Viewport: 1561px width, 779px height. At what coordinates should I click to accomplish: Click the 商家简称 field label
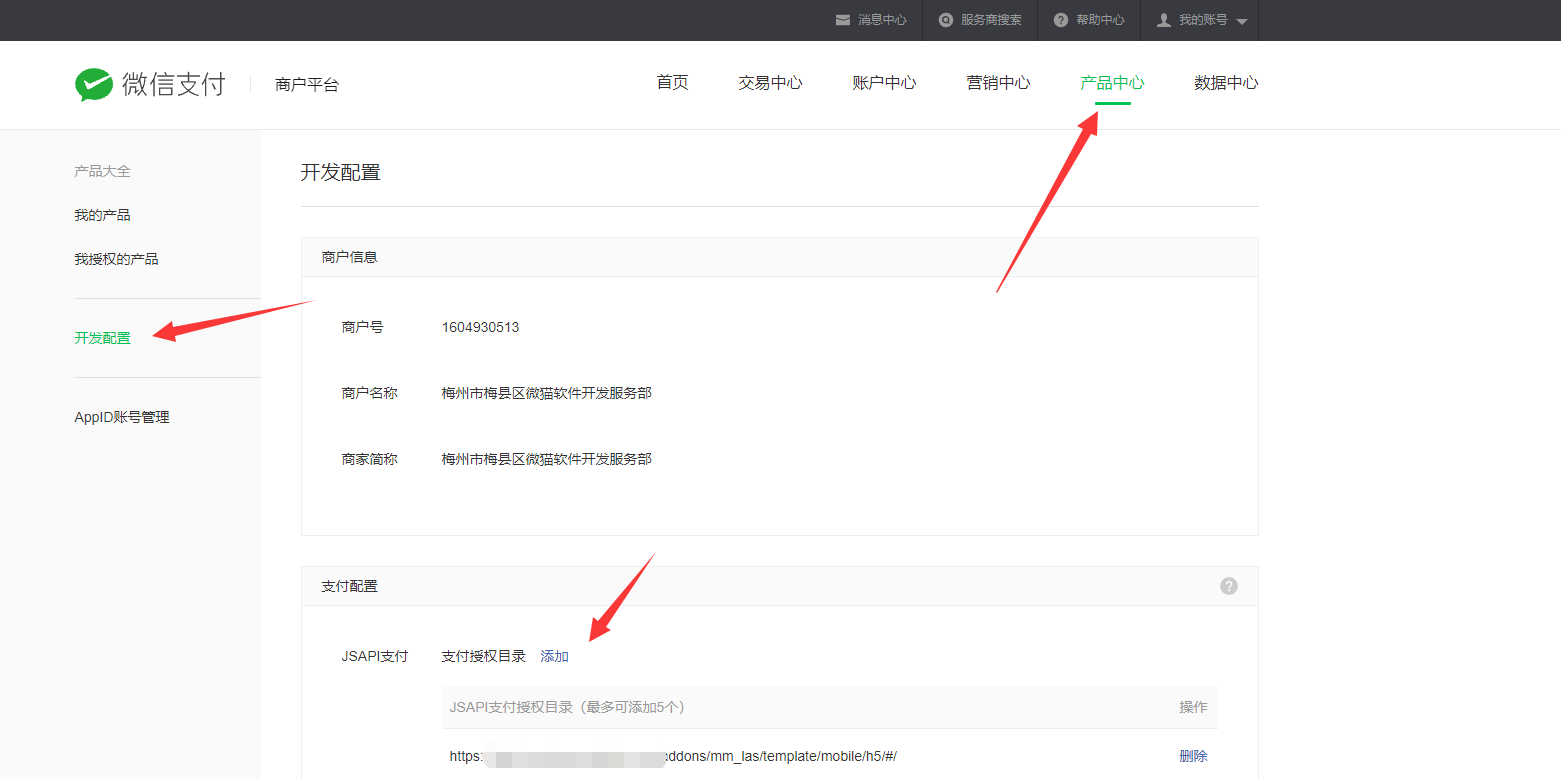click(x=369, y=459)
